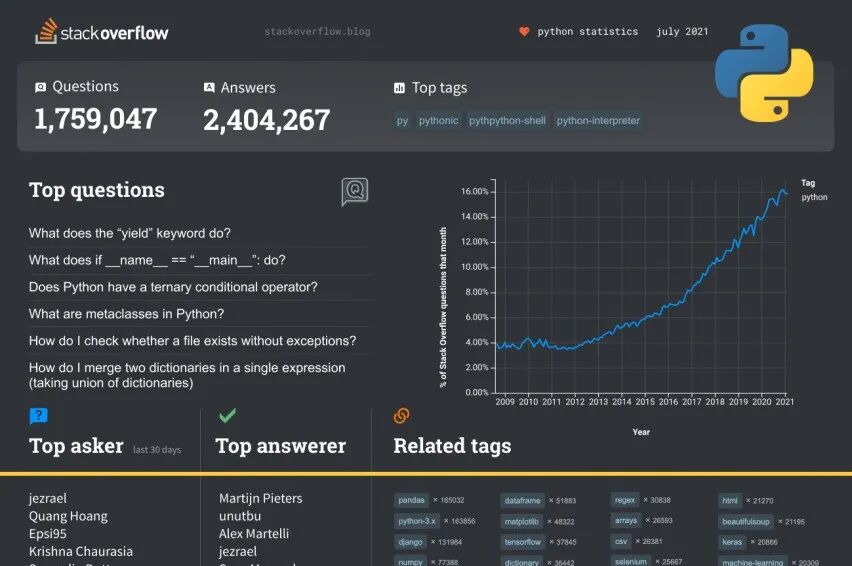Viewport: 852px width, 566px height.
Task: Select the python-3.x related tag
Action: 417,521
